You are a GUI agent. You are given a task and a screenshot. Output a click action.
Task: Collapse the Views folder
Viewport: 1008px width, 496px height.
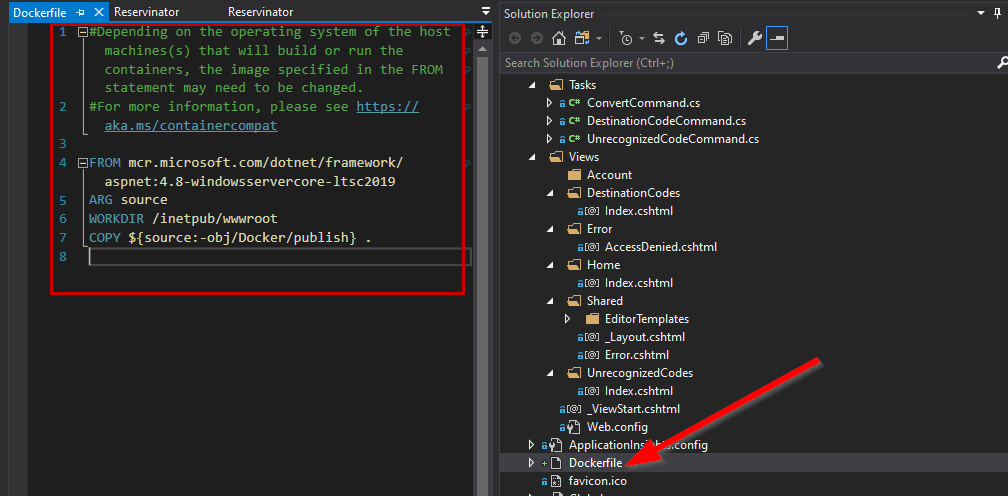532,157
